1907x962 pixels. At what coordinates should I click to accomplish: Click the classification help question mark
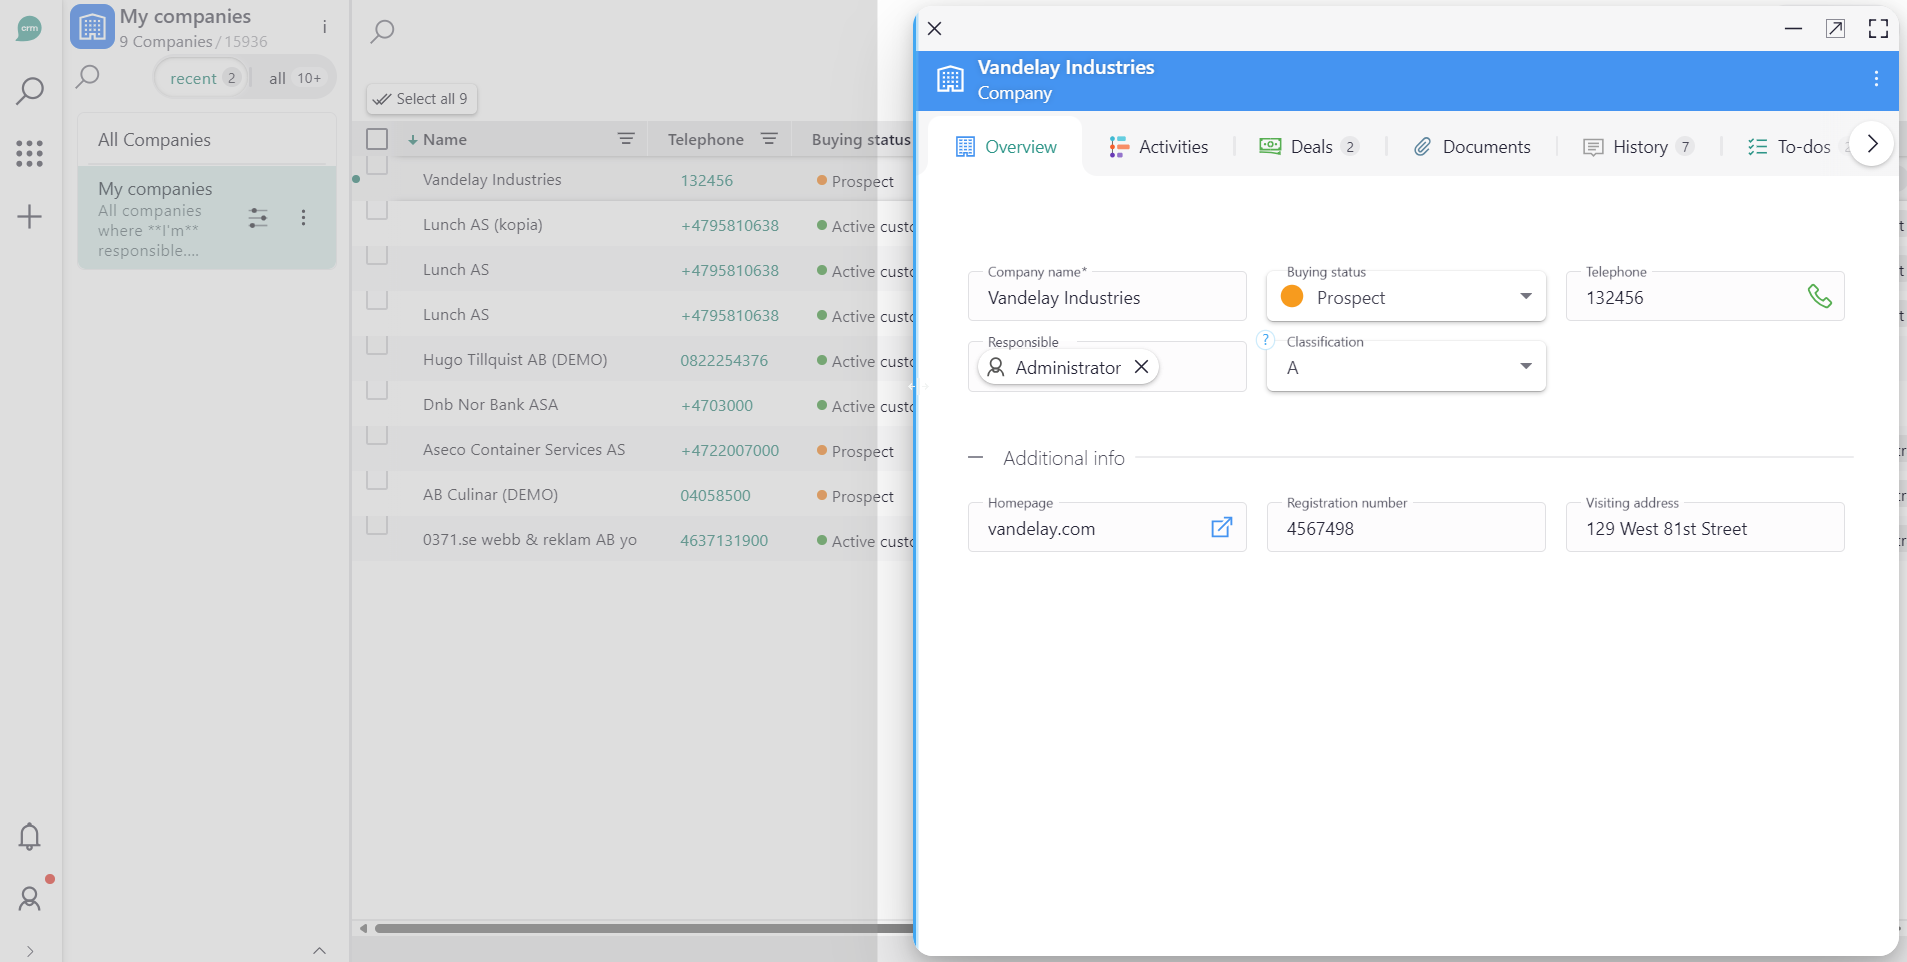click(1265, 340)
